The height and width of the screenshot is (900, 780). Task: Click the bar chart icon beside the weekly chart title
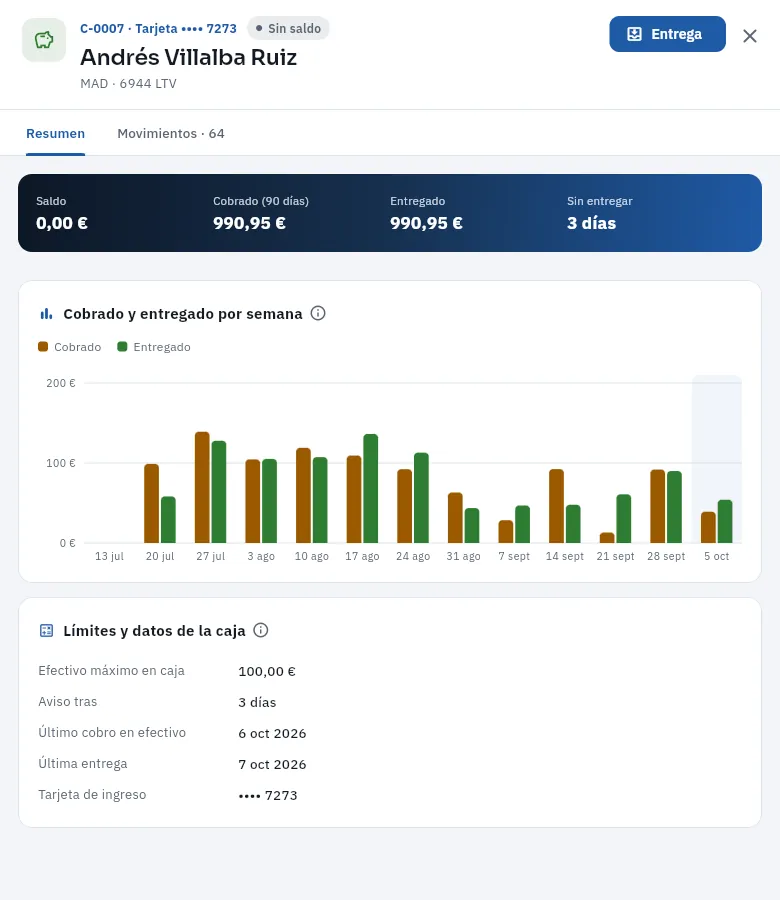pyautogui.click(x=46, y=314)
